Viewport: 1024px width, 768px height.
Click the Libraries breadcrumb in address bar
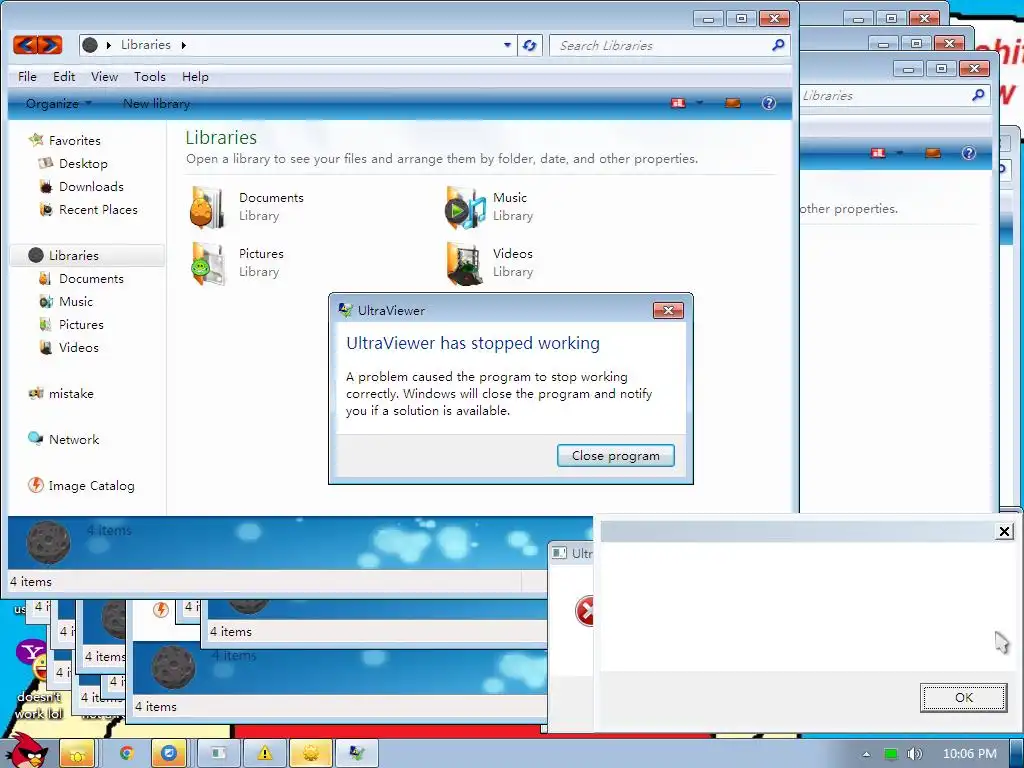(146, 45)
